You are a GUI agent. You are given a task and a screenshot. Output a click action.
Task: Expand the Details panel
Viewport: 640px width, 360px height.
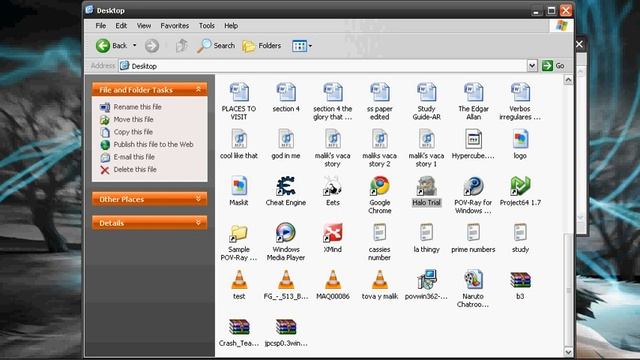[198, 222]
